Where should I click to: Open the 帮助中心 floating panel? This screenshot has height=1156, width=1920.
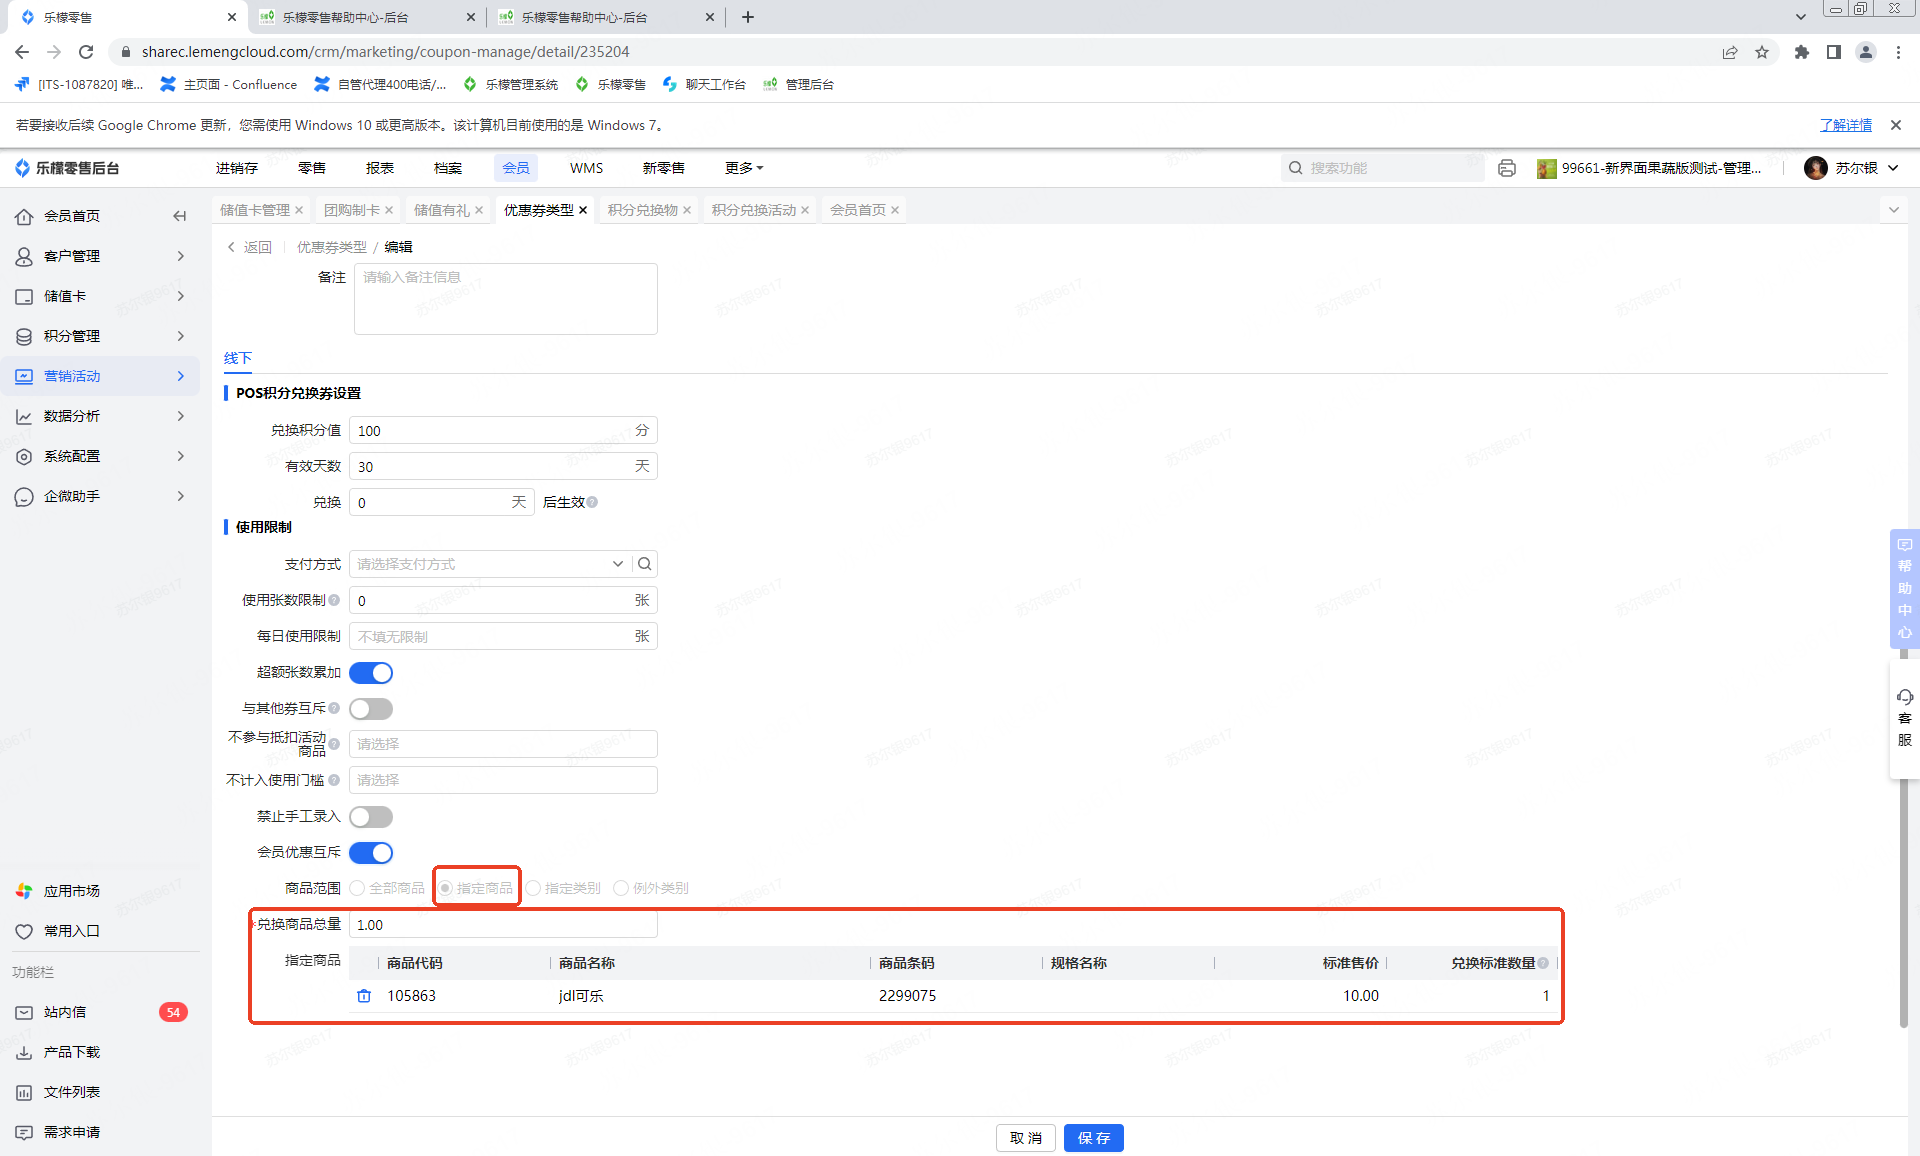coord(1904,589)
